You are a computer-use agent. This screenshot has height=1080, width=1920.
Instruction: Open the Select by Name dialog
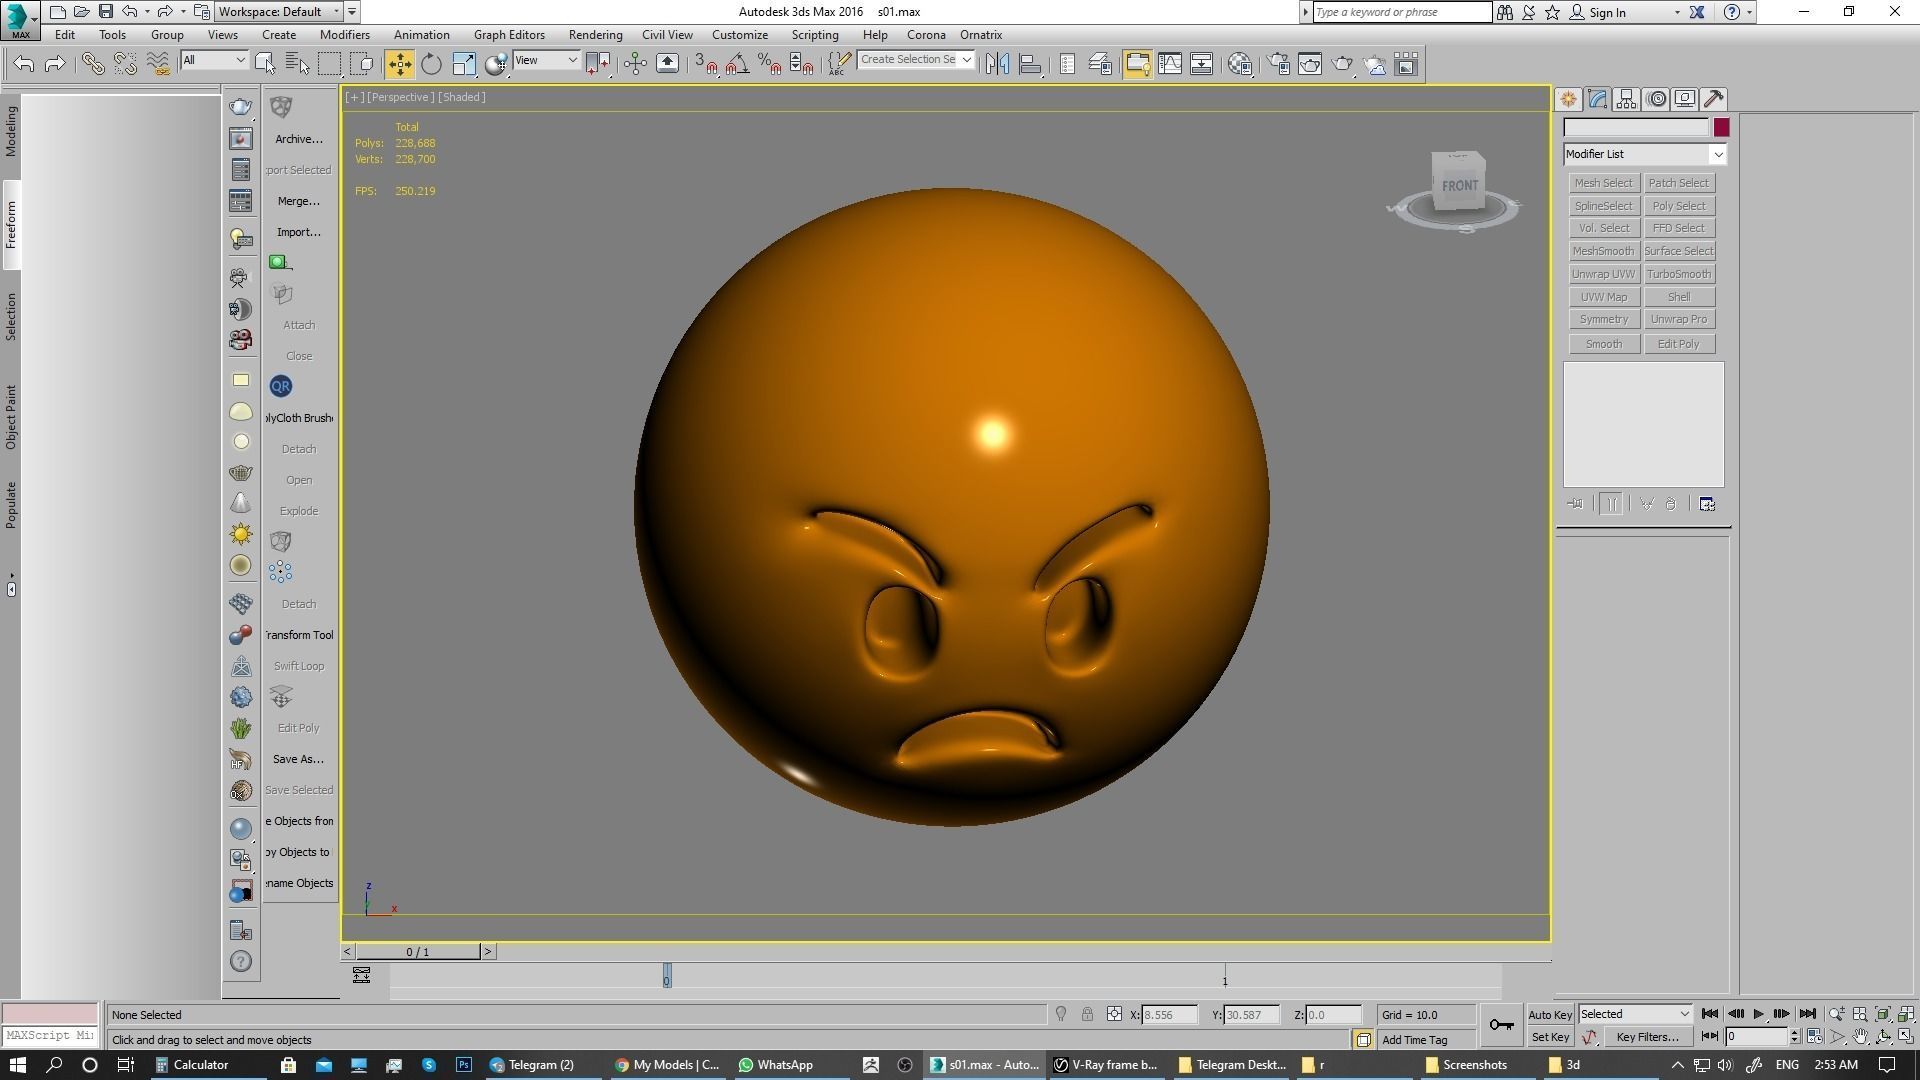click(x=297, y=64)
